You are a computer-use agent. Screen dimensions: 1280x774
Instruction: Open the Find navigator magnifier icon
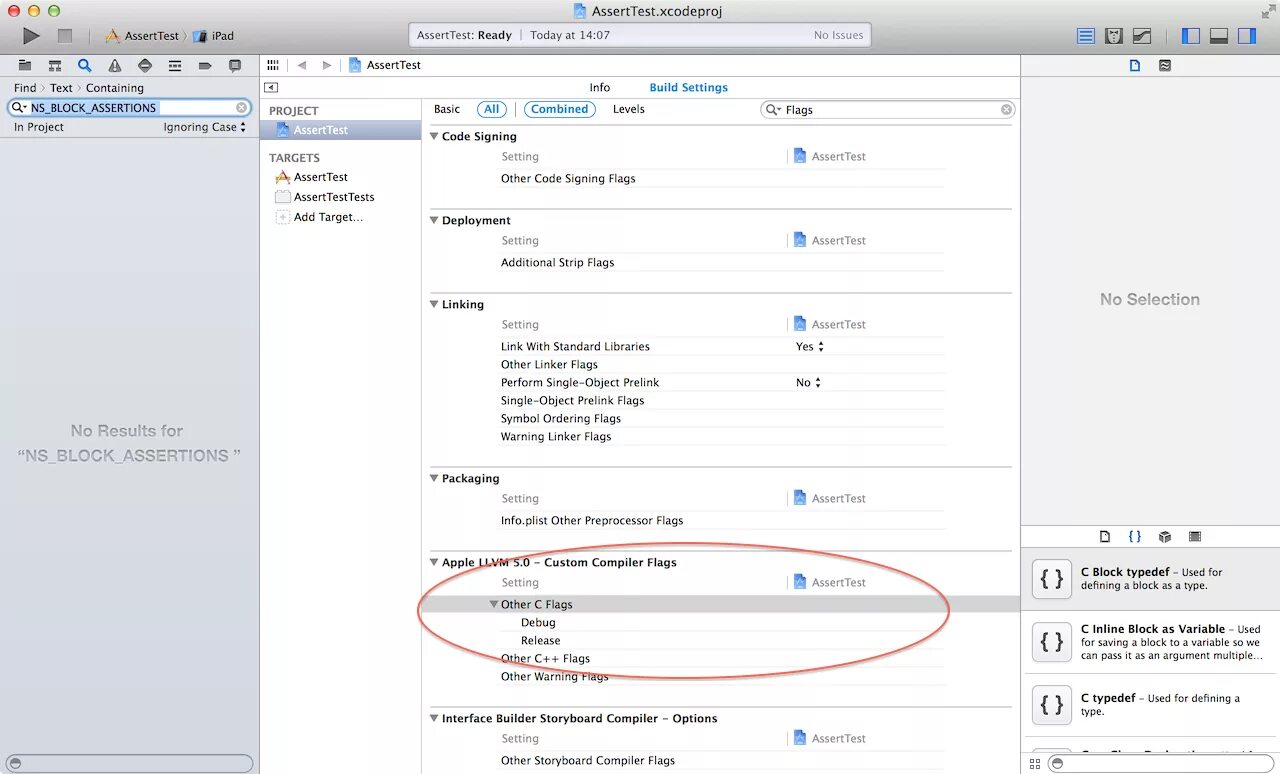pos(85,66)
